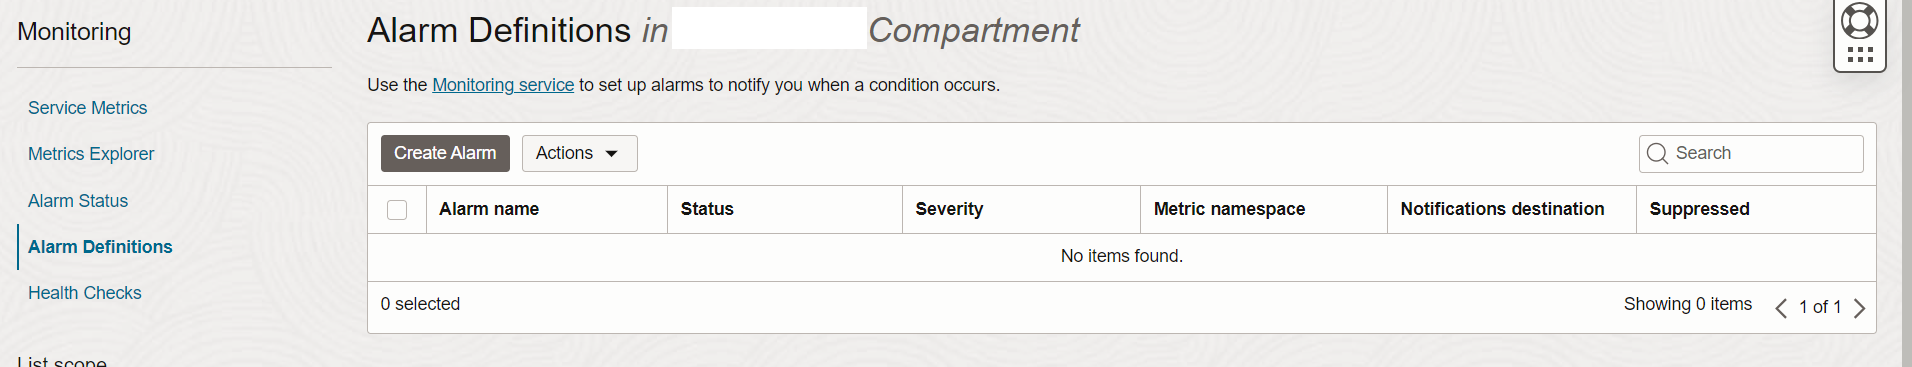Select Alarm Definitions in sidebar
This screenshot has width=1912, height=367.
(x=100, y=247)
